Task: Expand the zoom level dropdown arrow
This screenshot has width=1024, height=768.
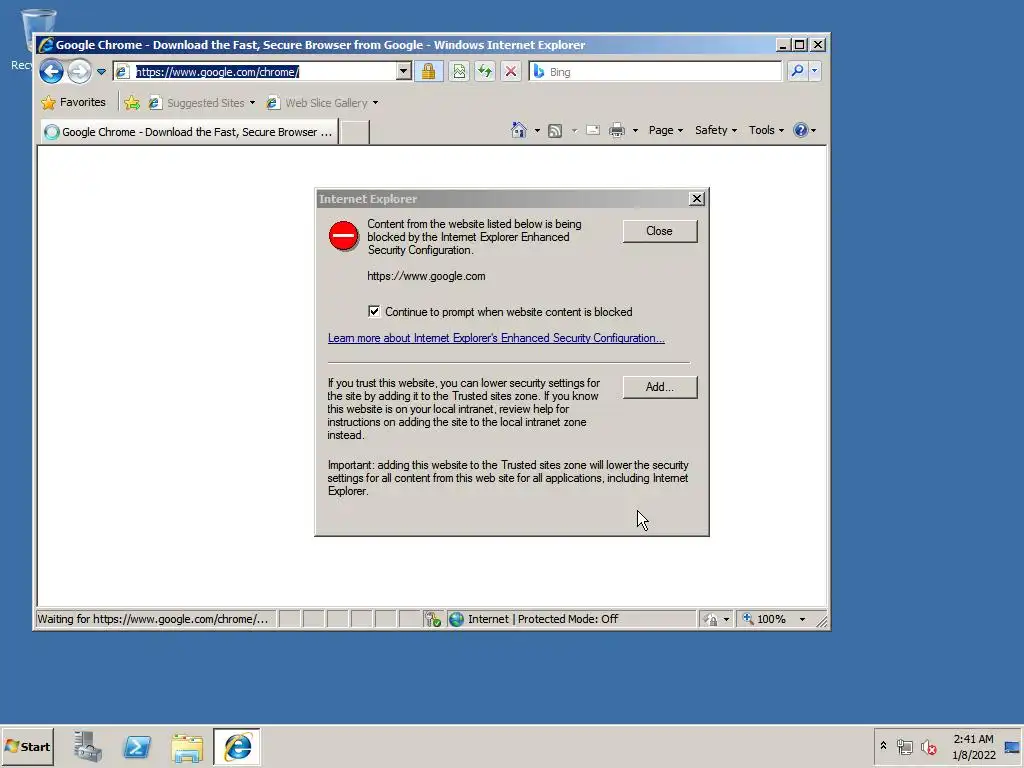Action: point(803,619)
